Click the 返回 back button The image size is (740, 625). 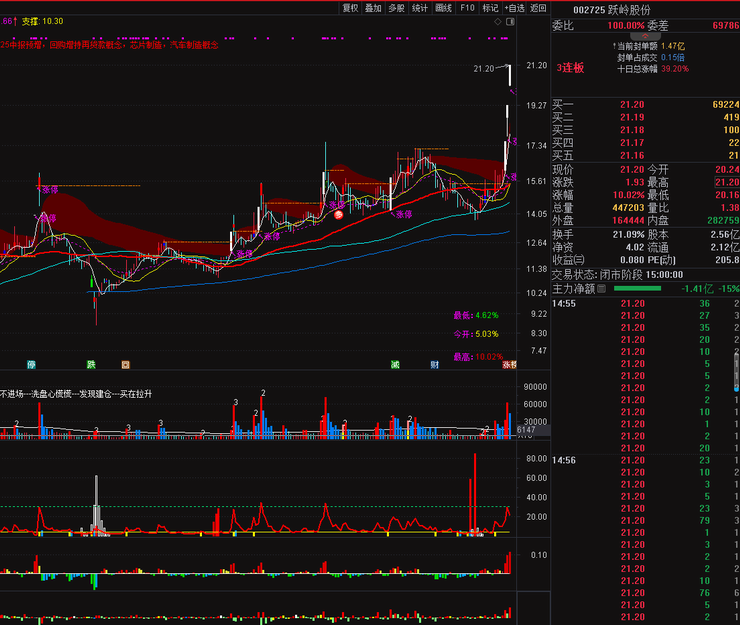(538, 7)
